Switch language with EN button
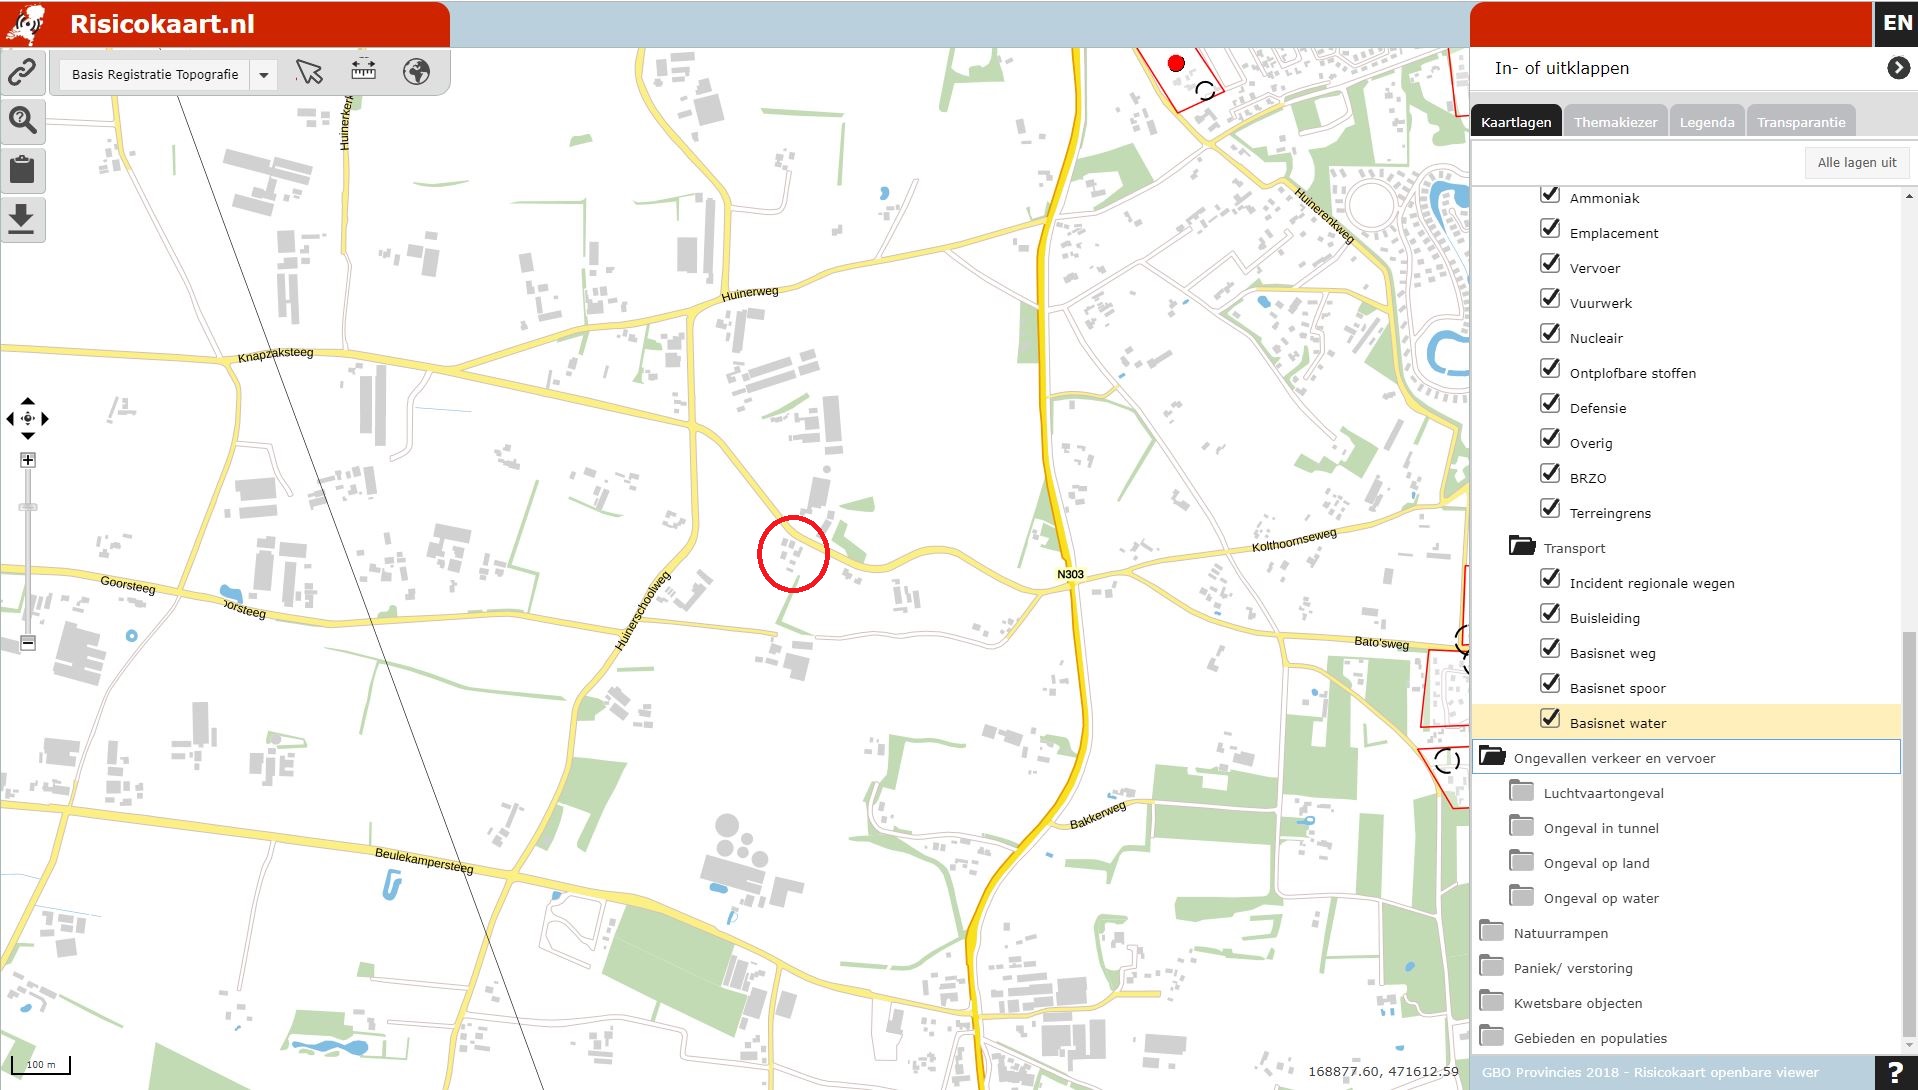Image resolution: width=1918 pixels, height=1090 pixels. [1897, 23]
